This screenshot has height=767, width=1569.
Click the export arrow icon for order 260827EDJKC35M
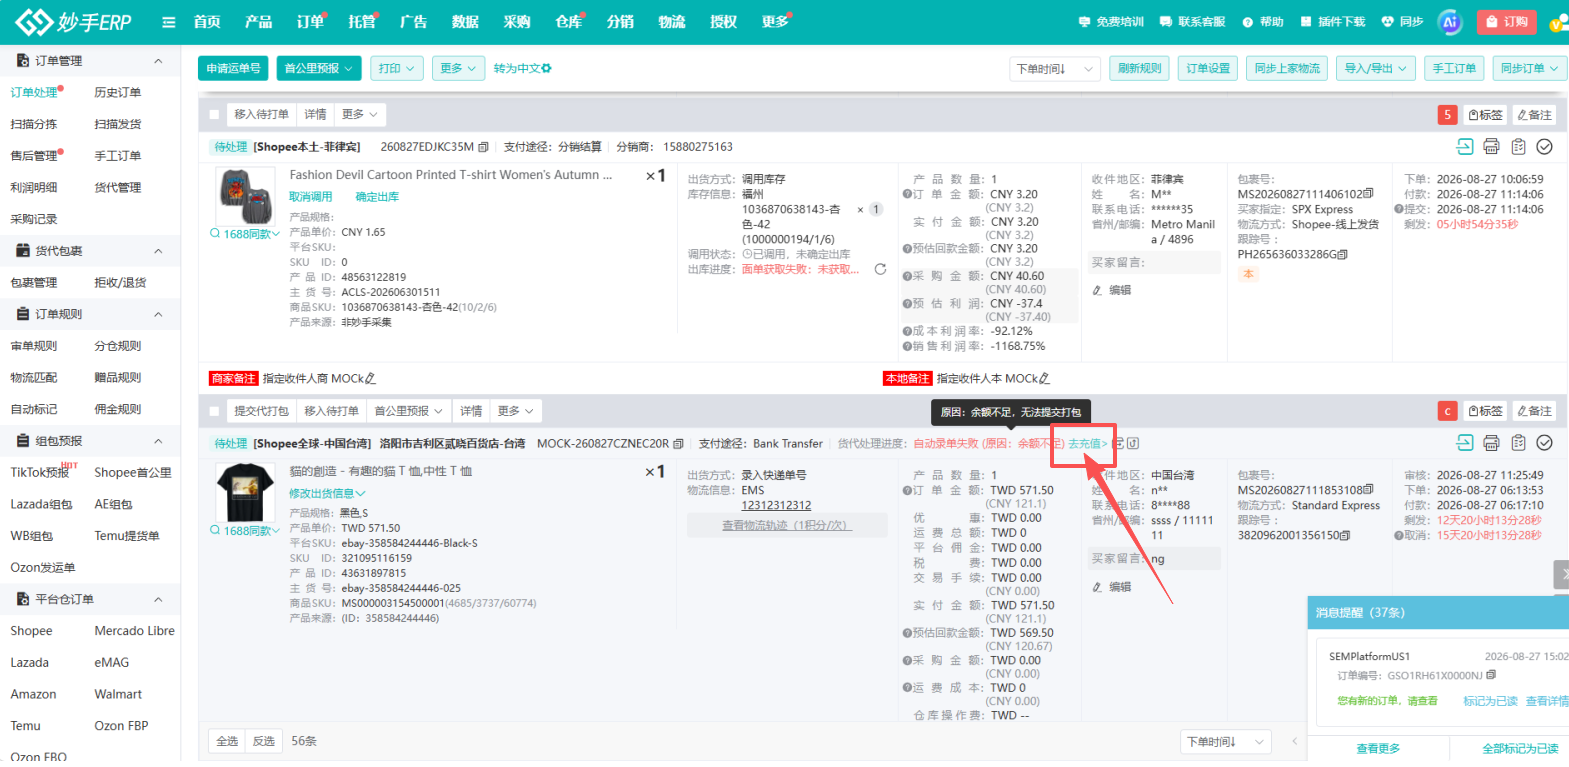point(1465,147)
